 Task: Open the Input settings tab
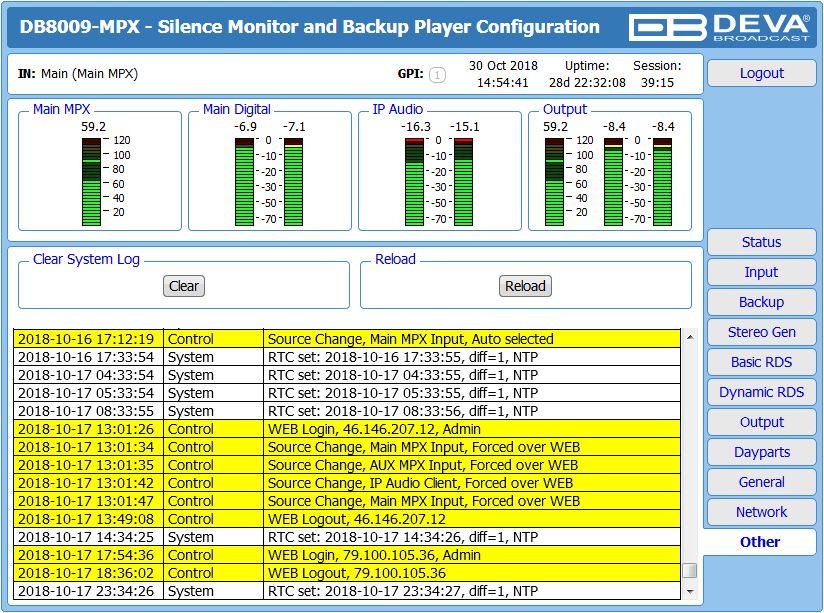coord(761,272)
